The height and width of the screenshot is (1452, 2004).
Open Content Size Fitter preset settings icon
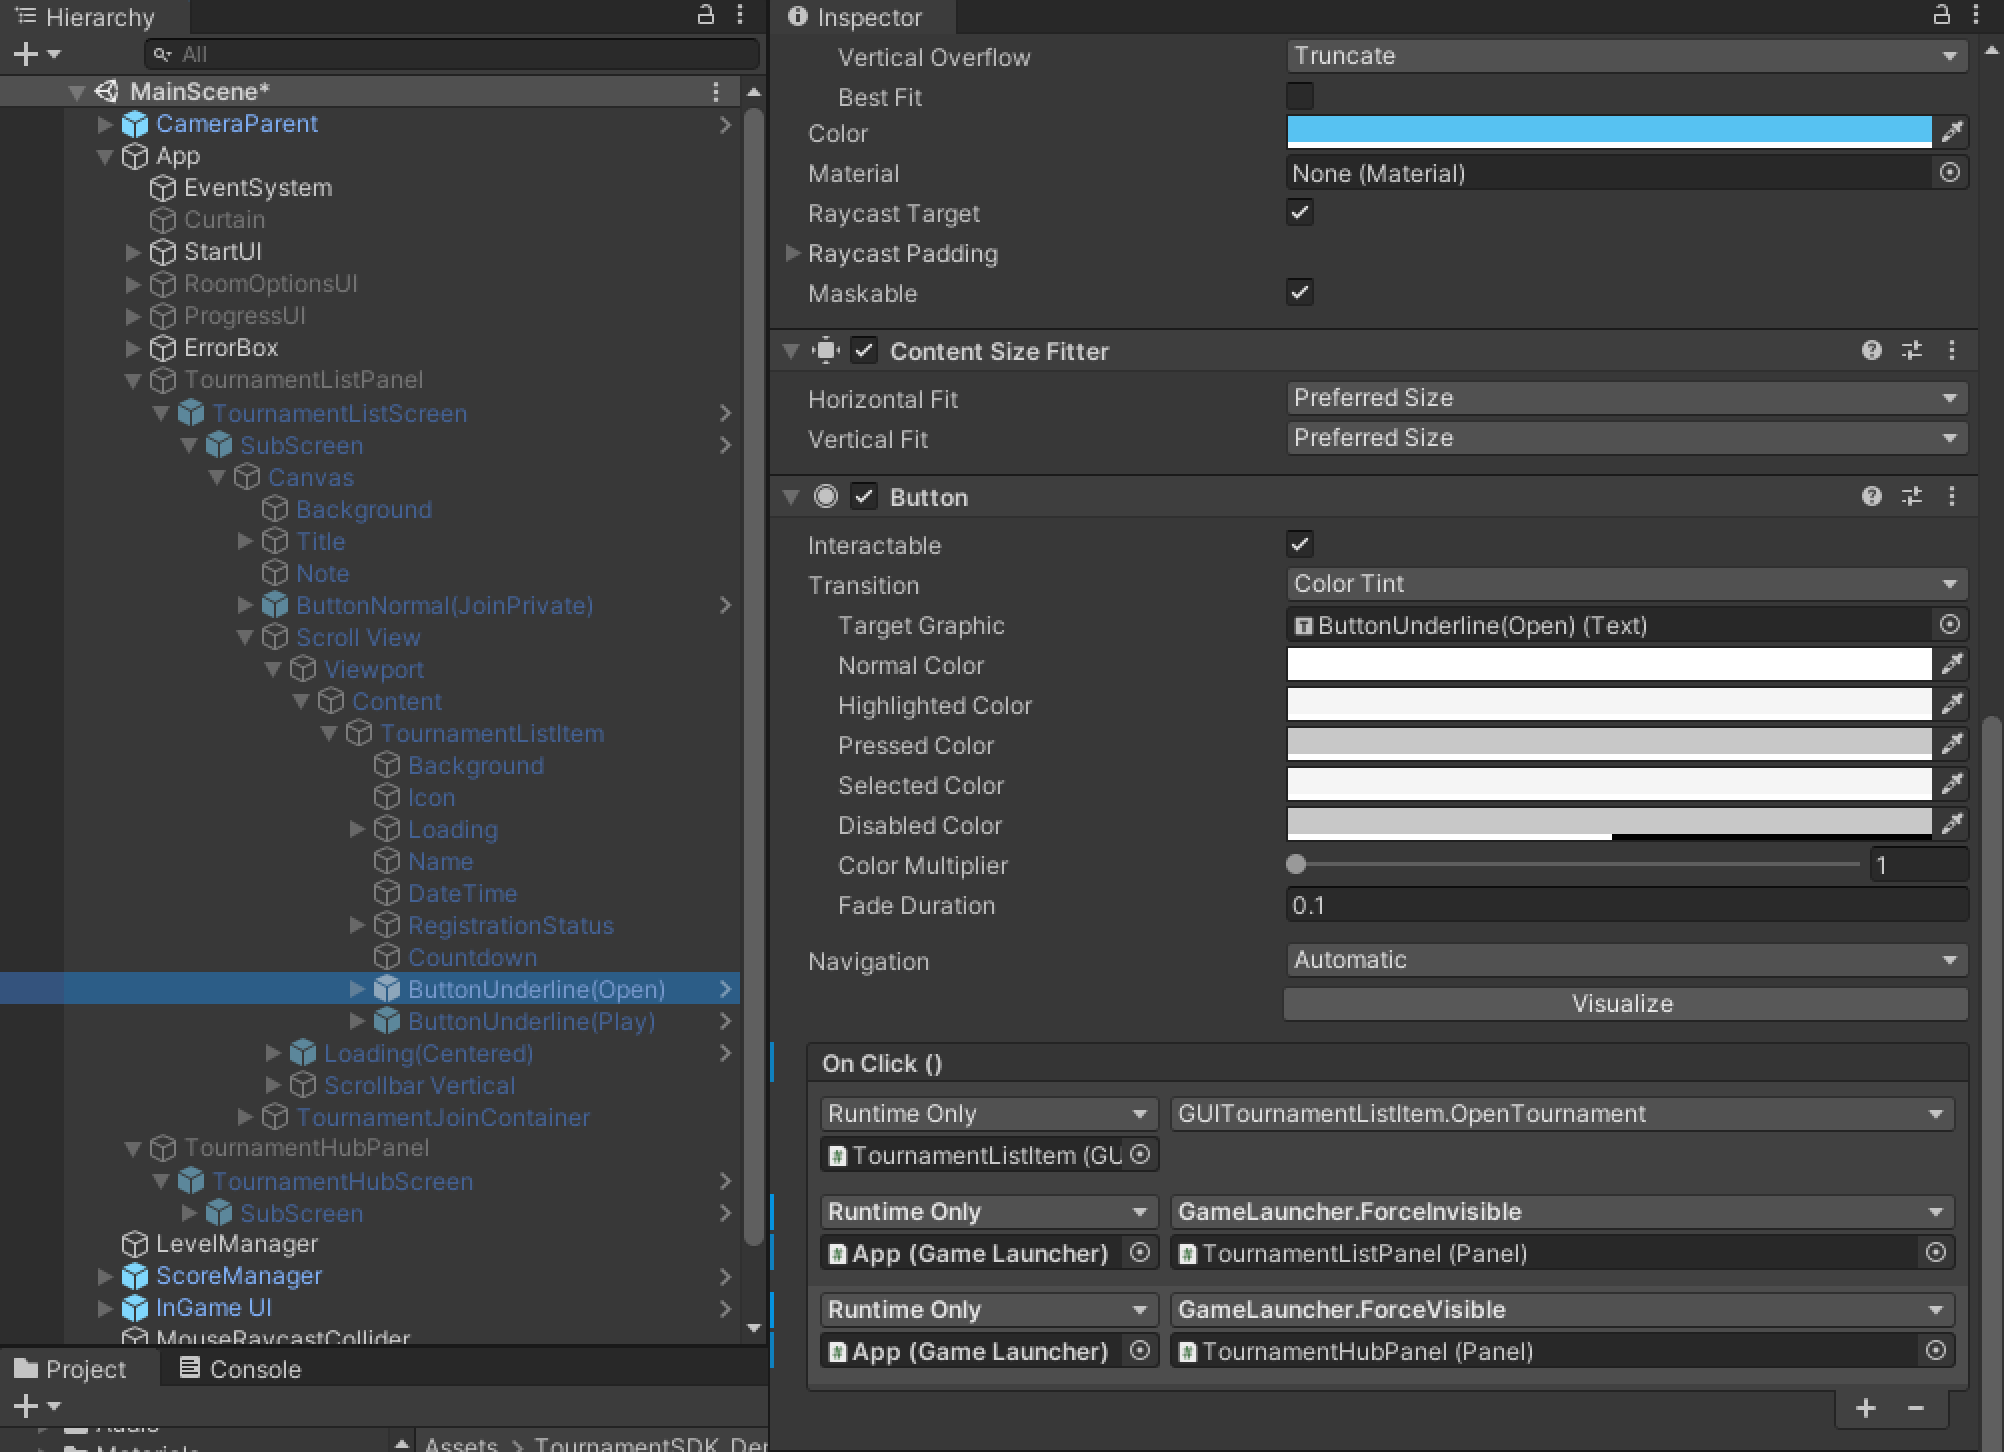pos(1911,351)
